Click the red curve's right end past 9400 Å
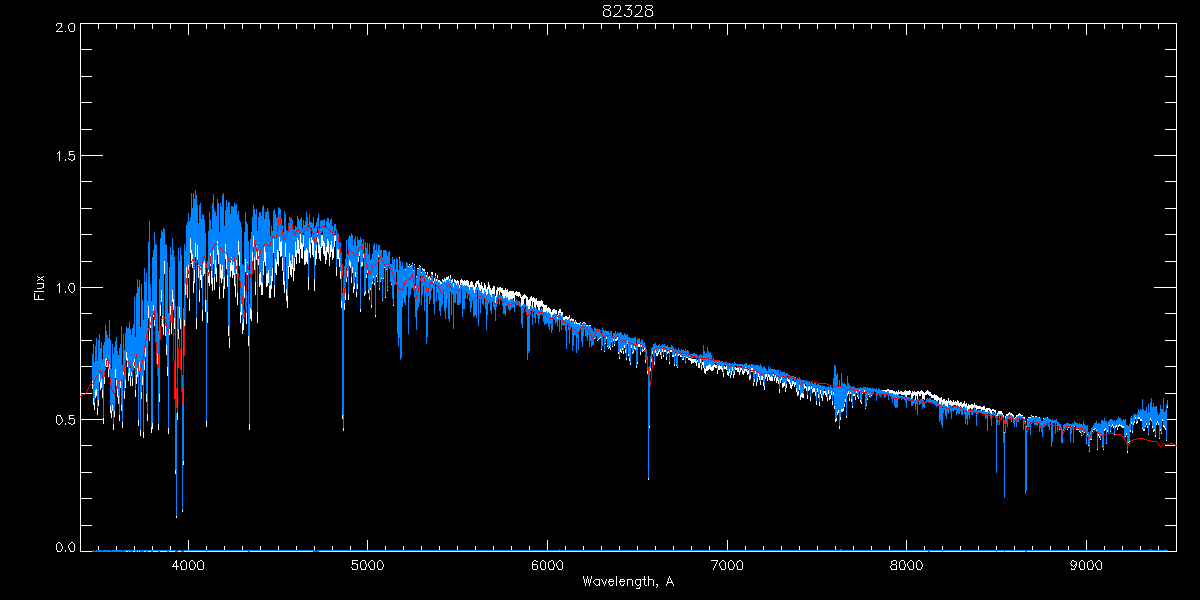 tap(1168, 444)
